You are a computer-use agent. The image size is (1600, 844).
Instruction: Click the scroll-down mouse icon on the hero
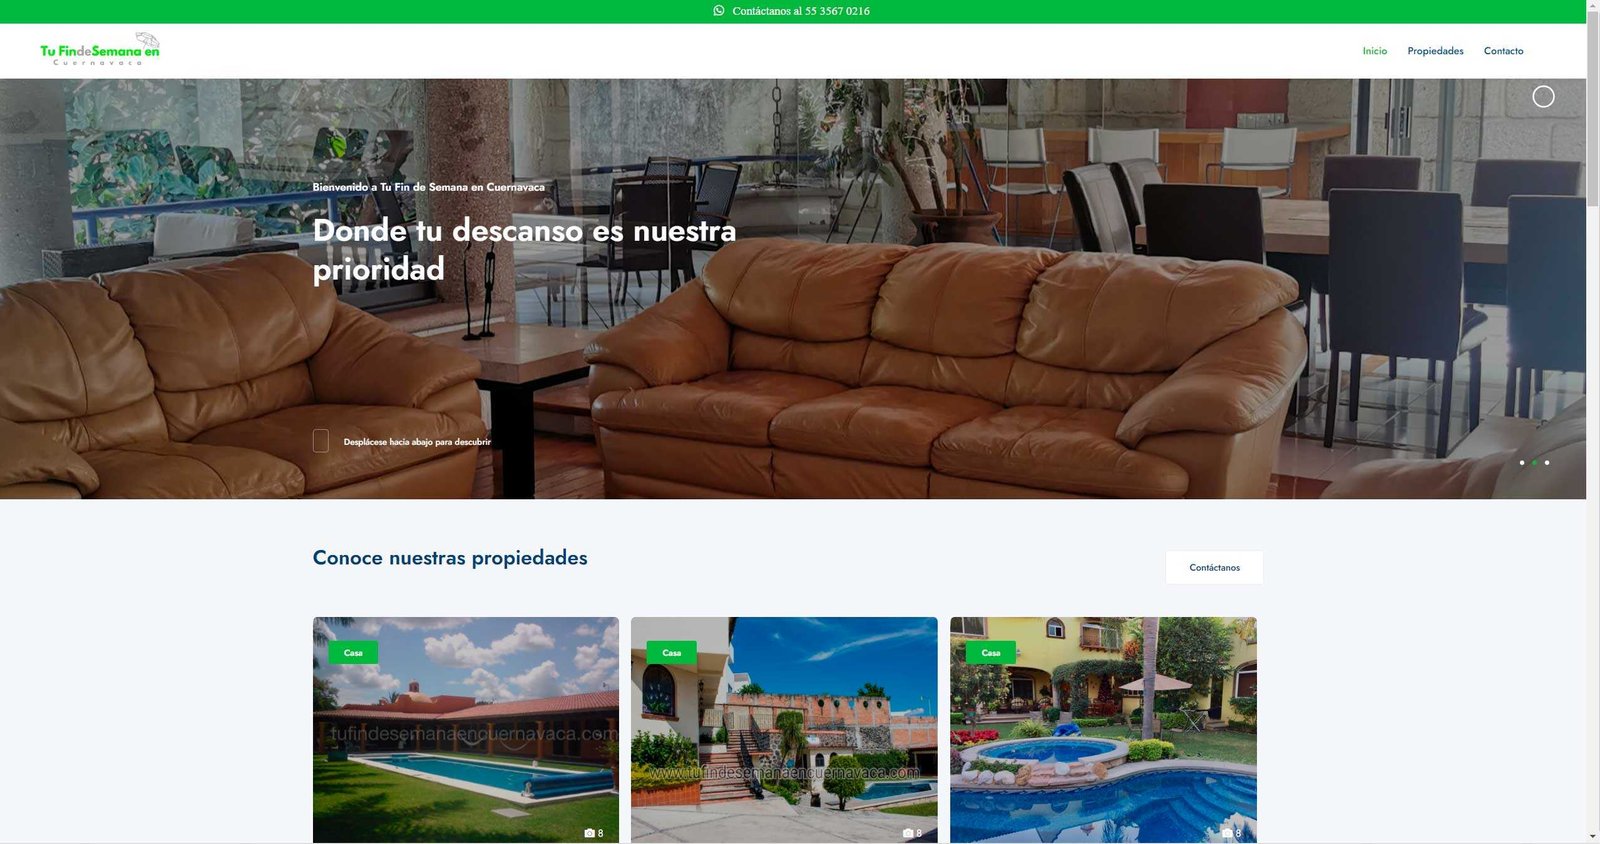321,441
